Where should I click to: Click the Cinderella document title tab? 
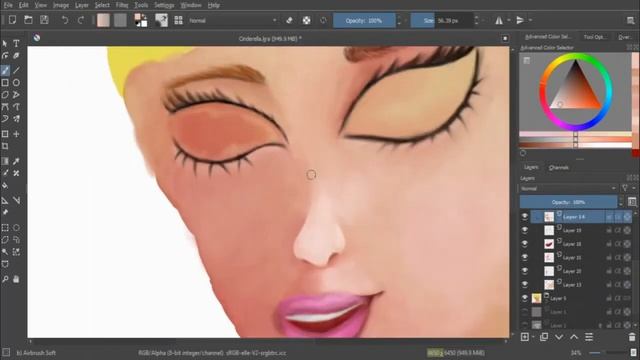point(270,38)
